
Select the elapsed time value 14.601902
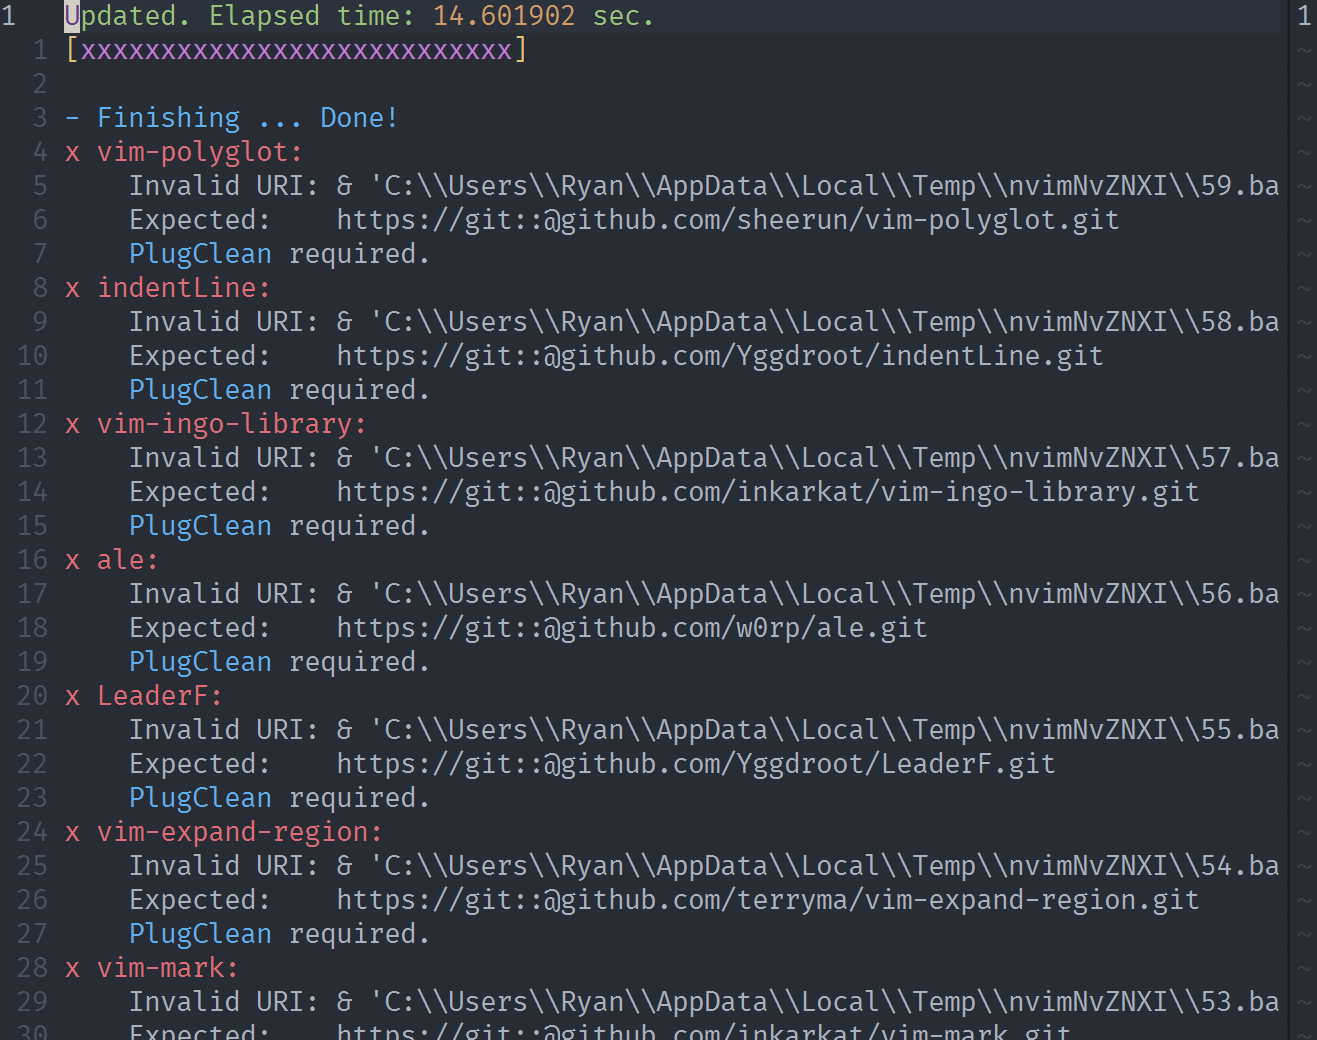click(503, 15)
